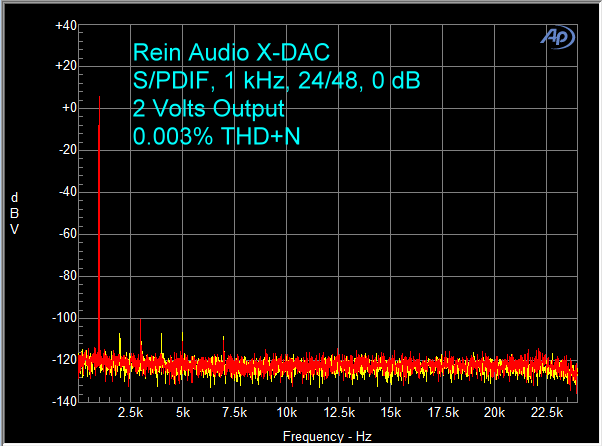Click the 10k tick on frequency axis
The image size is (602, 446).
pos(287,412)
